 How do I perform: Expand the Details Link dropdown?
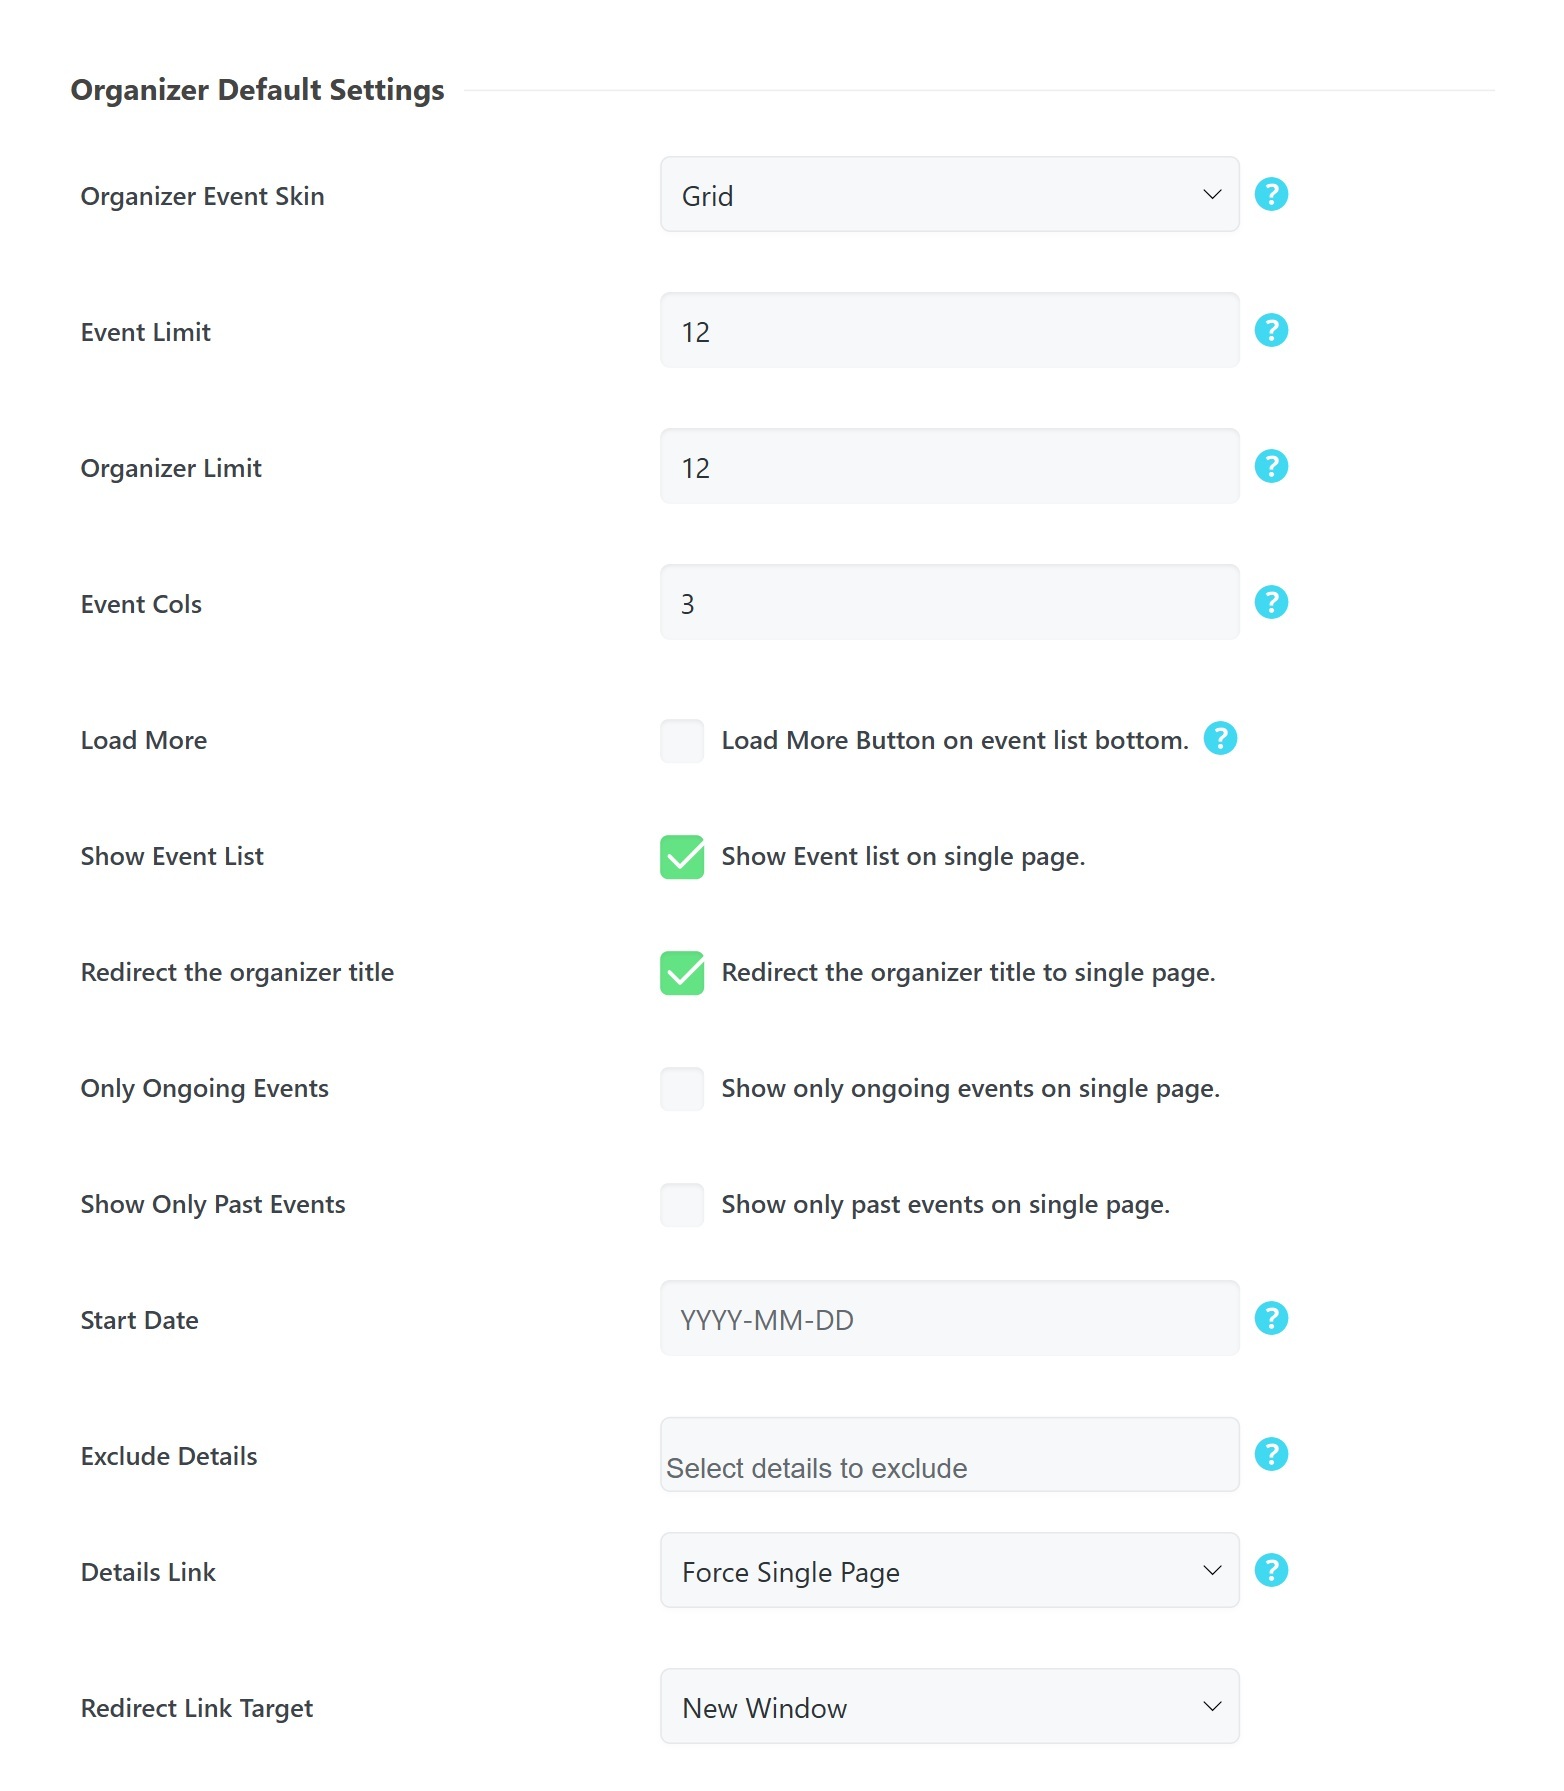tap(949, 1571)
